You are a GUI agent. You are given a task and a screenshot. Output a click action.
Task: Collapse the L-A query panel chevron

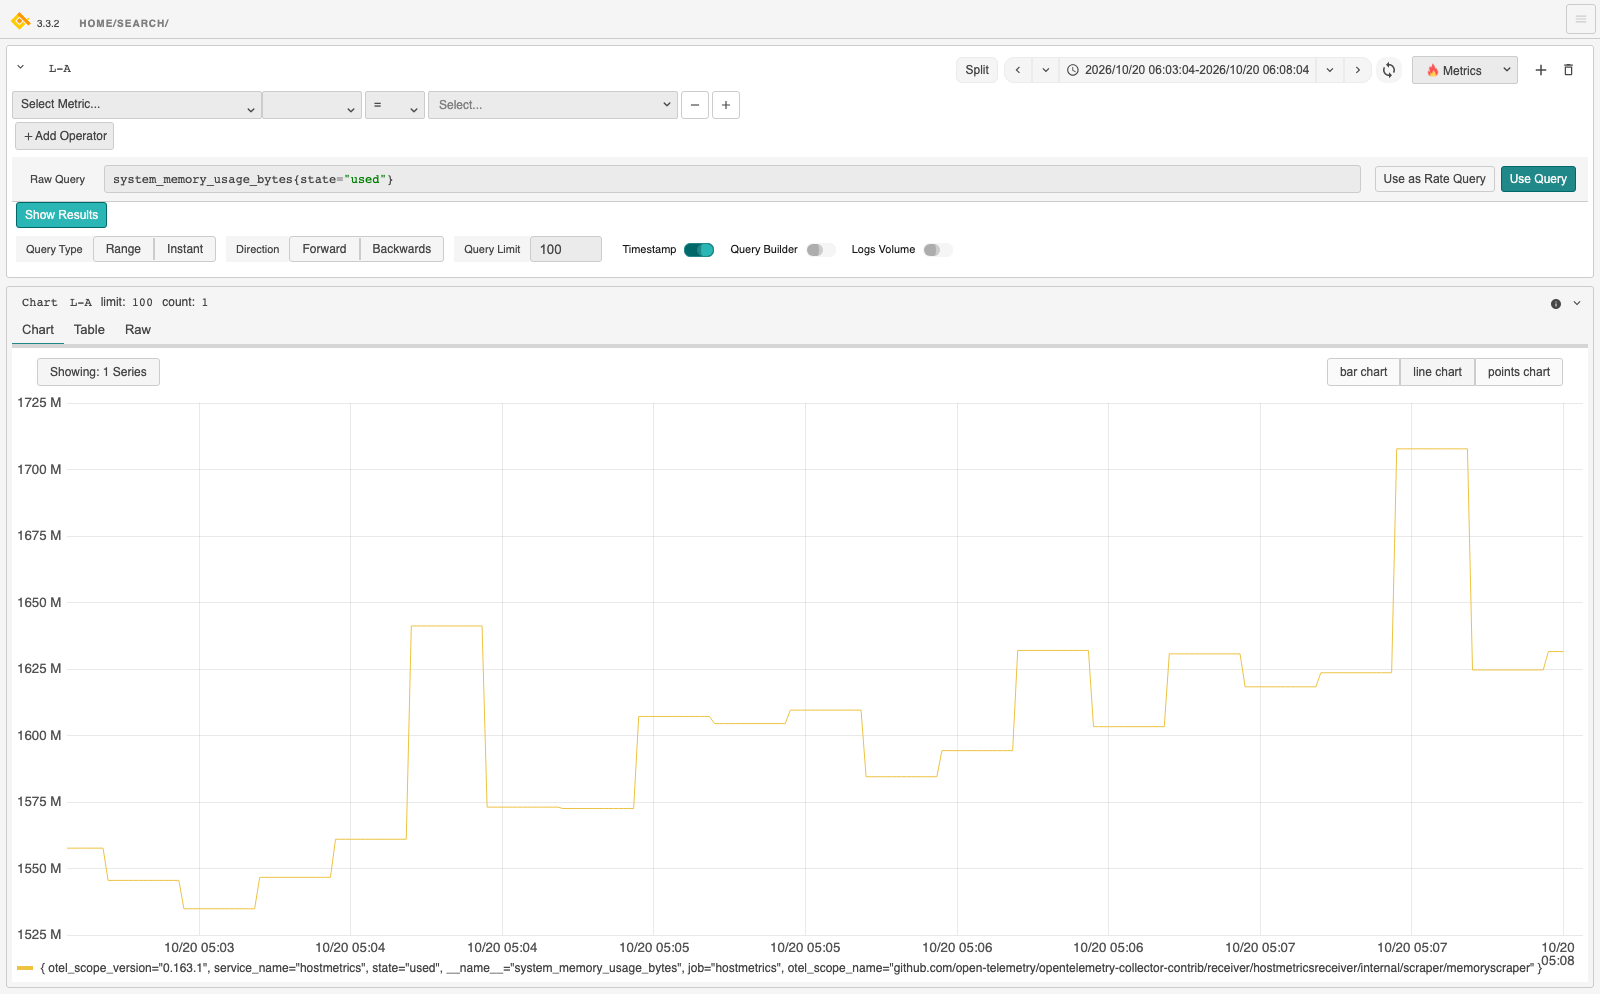20,68
